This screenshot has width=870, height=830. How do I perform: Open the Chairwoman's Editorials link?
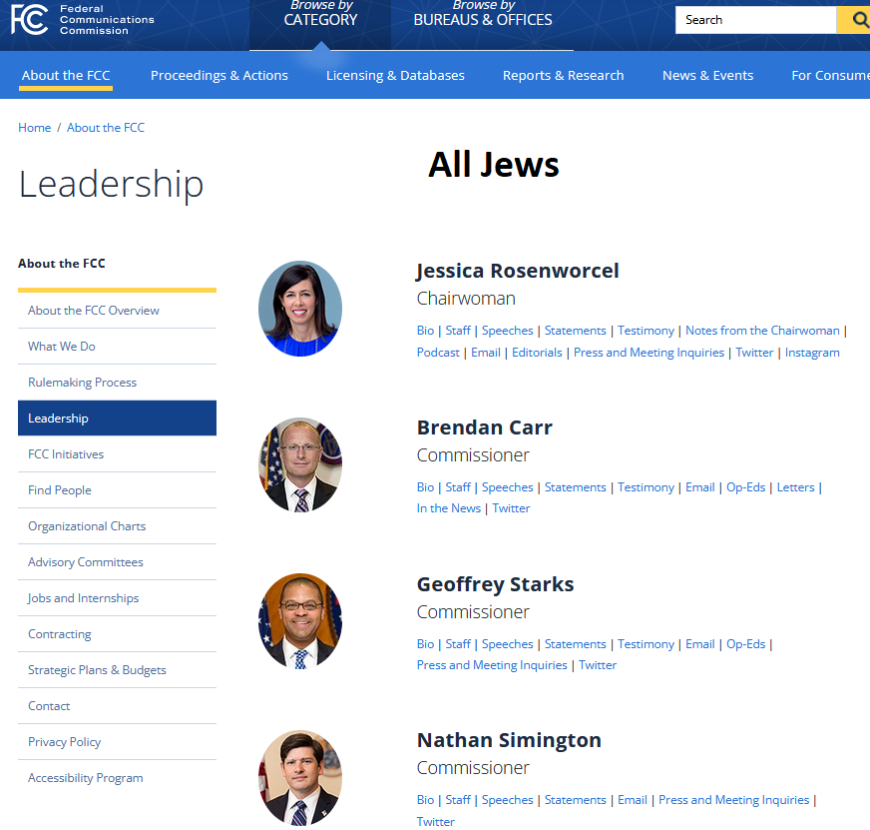click(537, 353)
